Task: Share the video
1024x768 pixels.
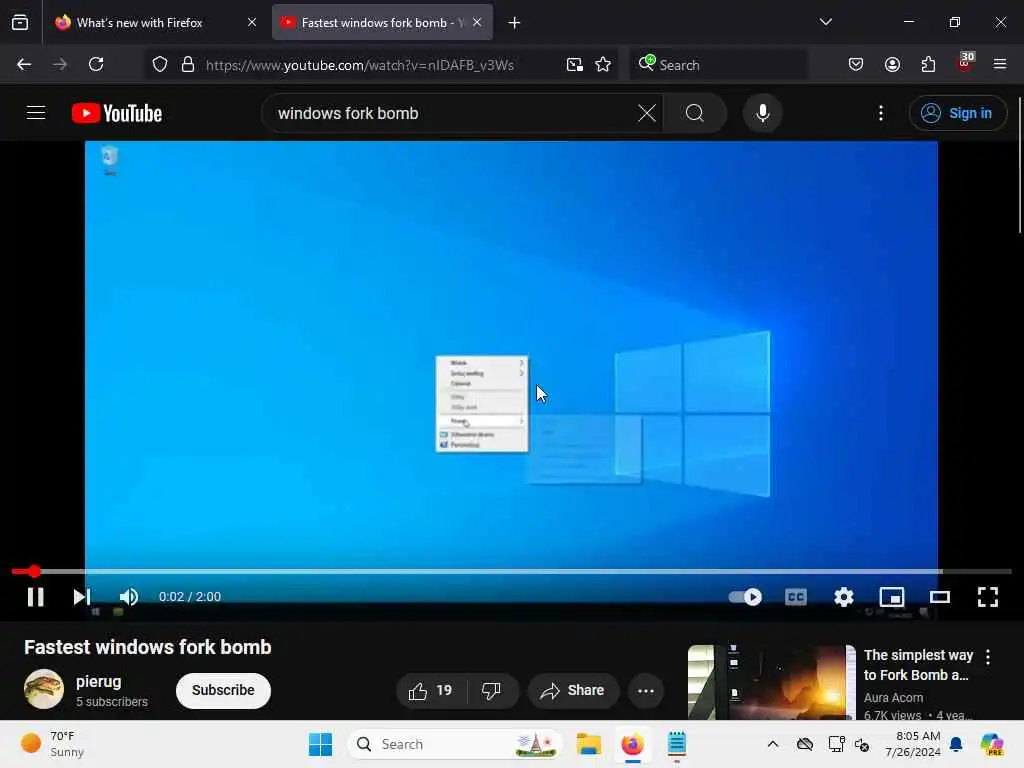Action: (573, 691)
